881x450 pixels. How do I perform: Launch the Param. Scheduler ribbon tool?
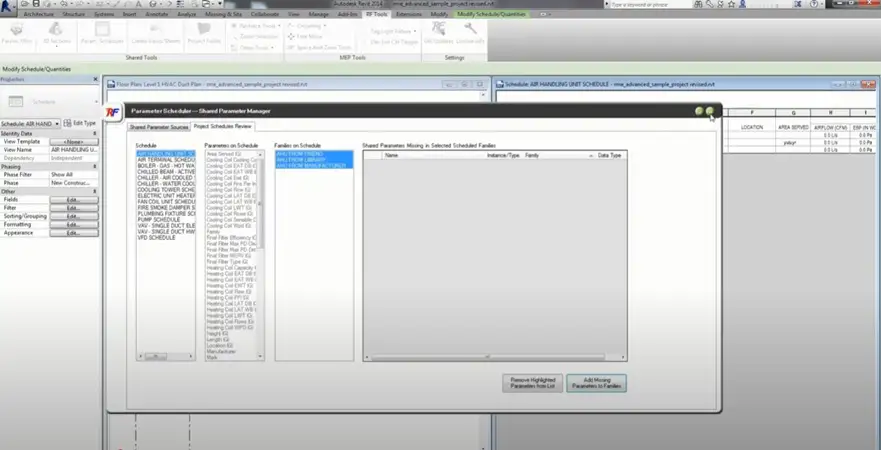click(x=102, y=34)
